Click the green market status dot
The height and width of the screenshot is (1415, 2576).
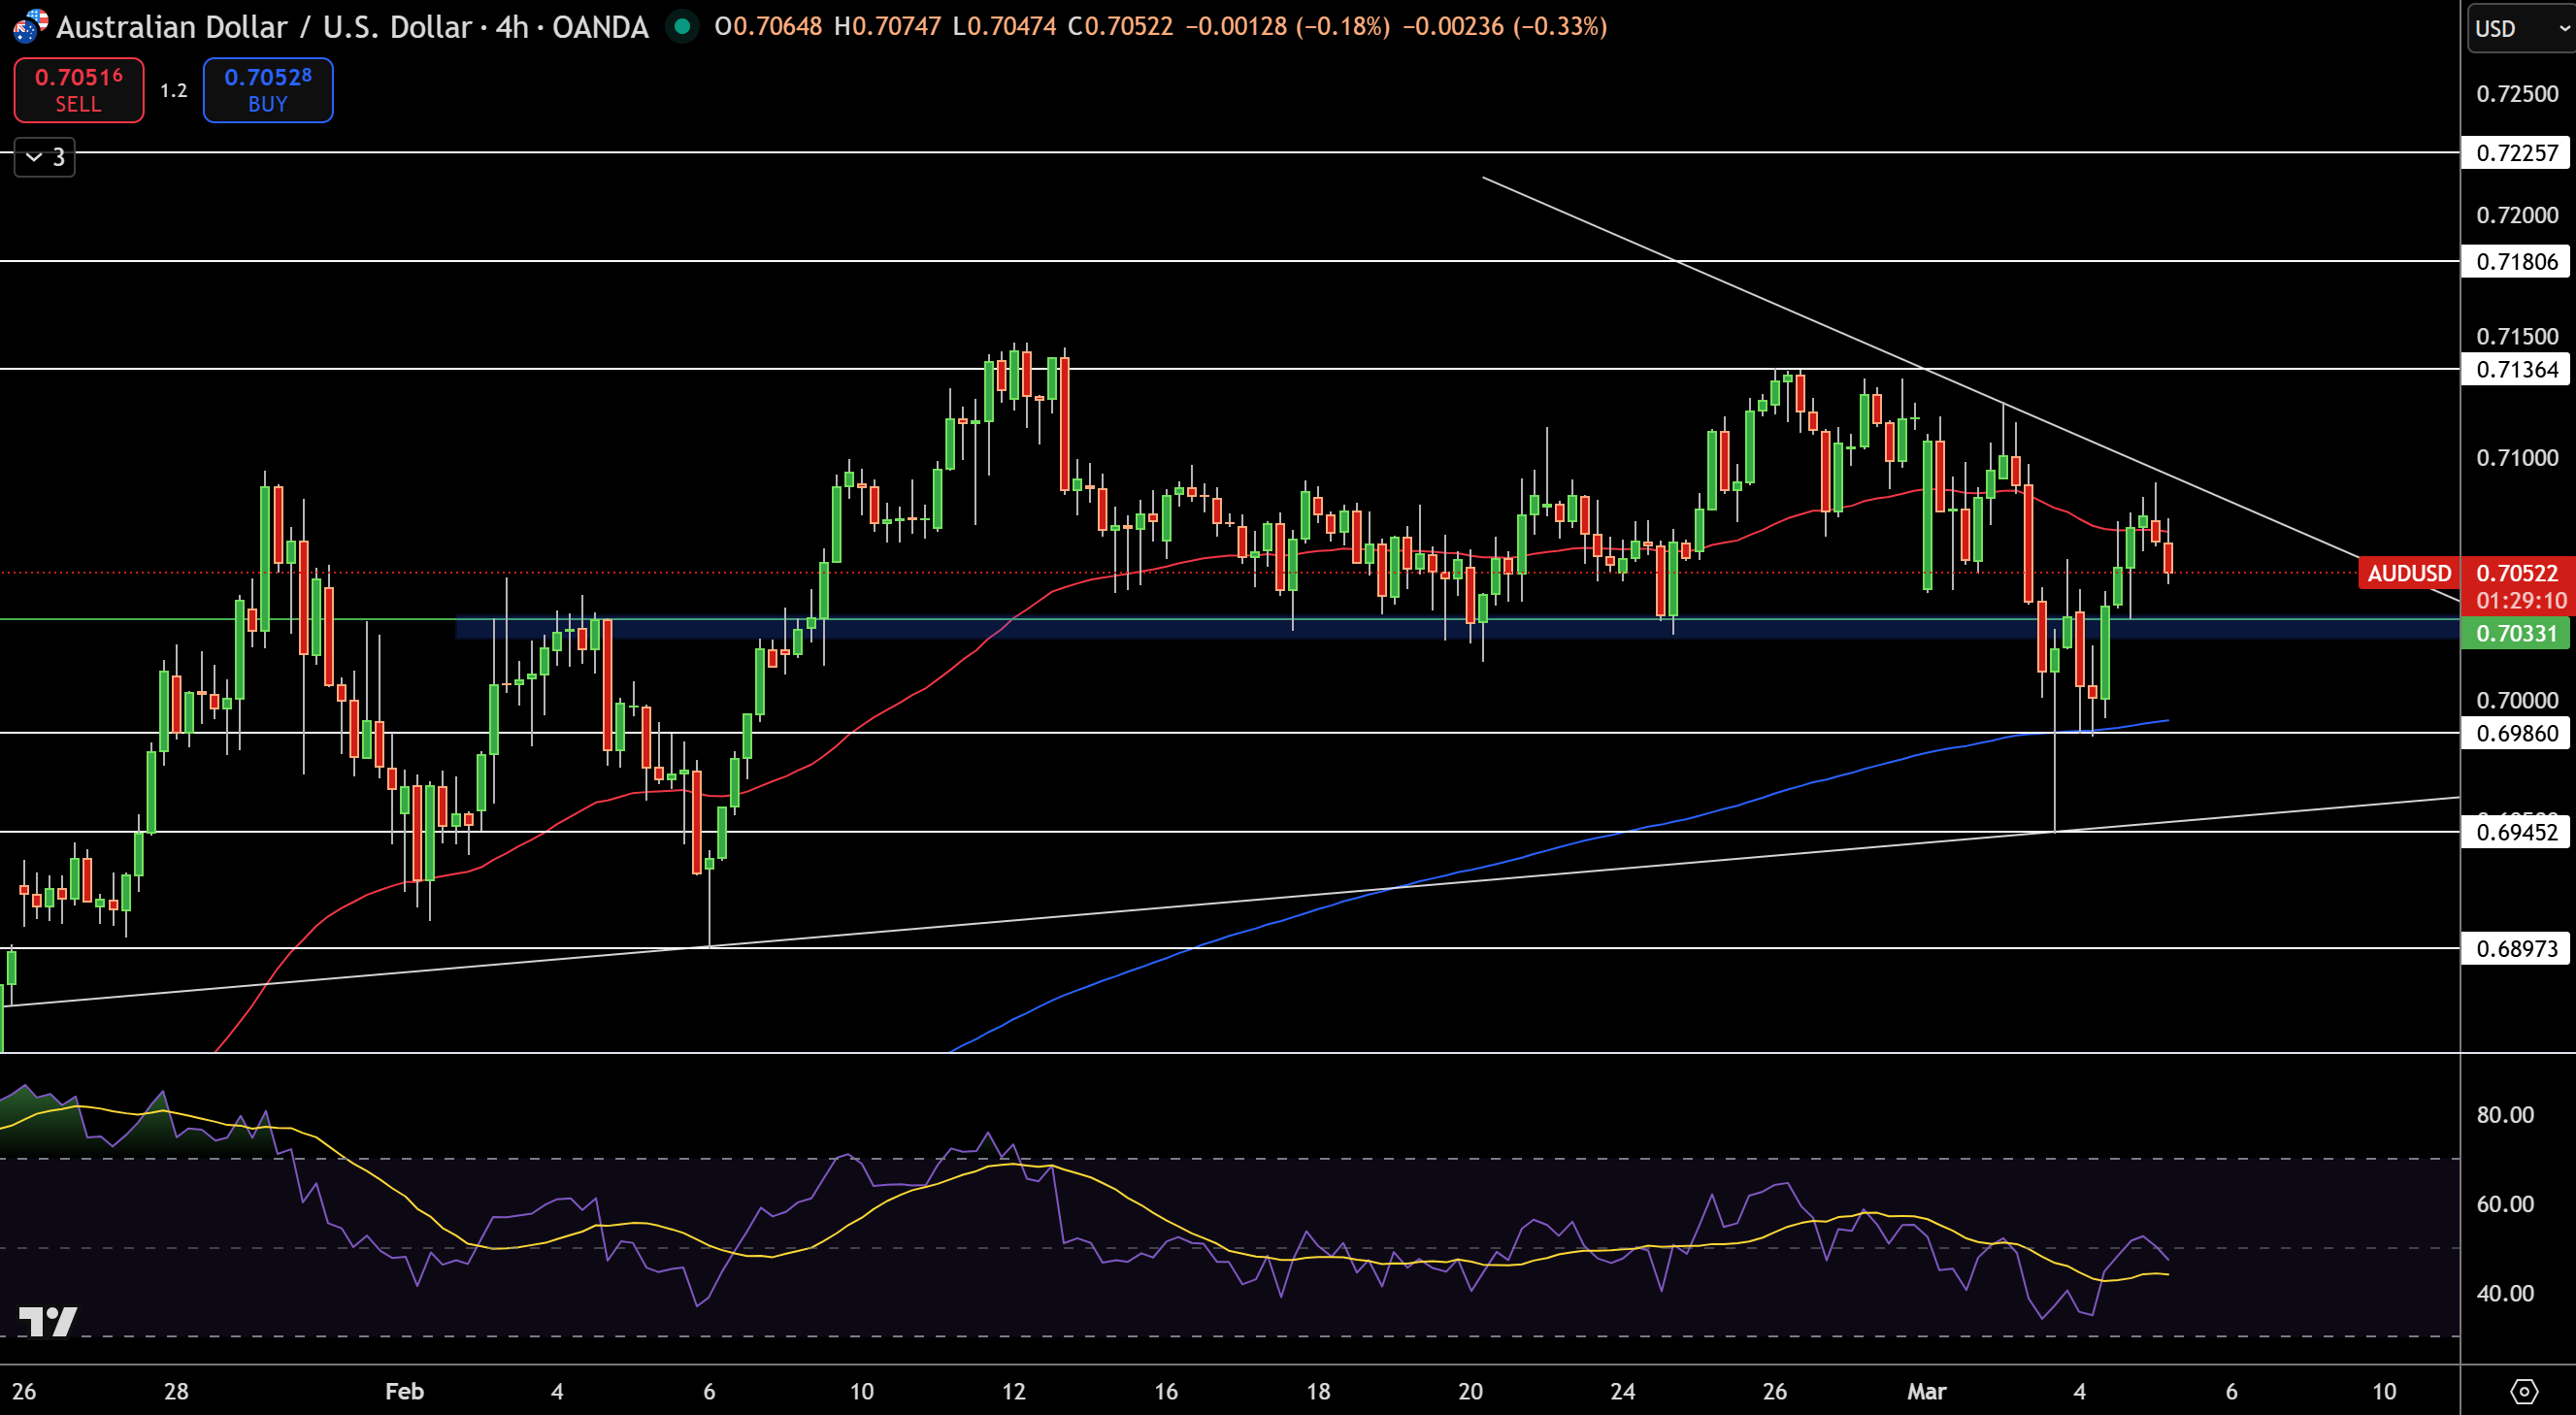coord(682,26)
